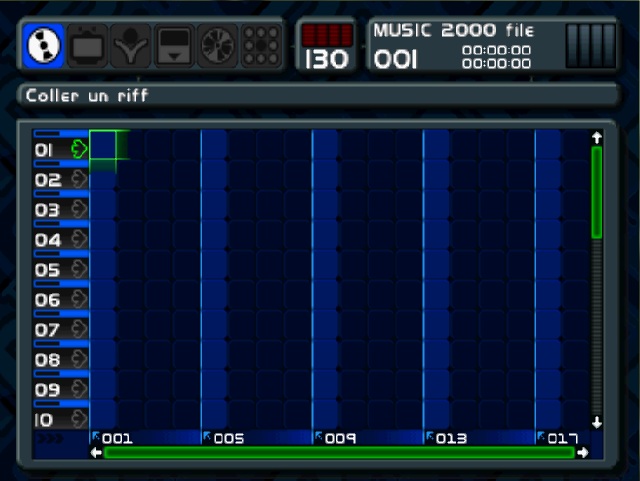Click the up arrow of vertical scrollbar
Screen dimensions: 640x481
(x=597, y=137)
